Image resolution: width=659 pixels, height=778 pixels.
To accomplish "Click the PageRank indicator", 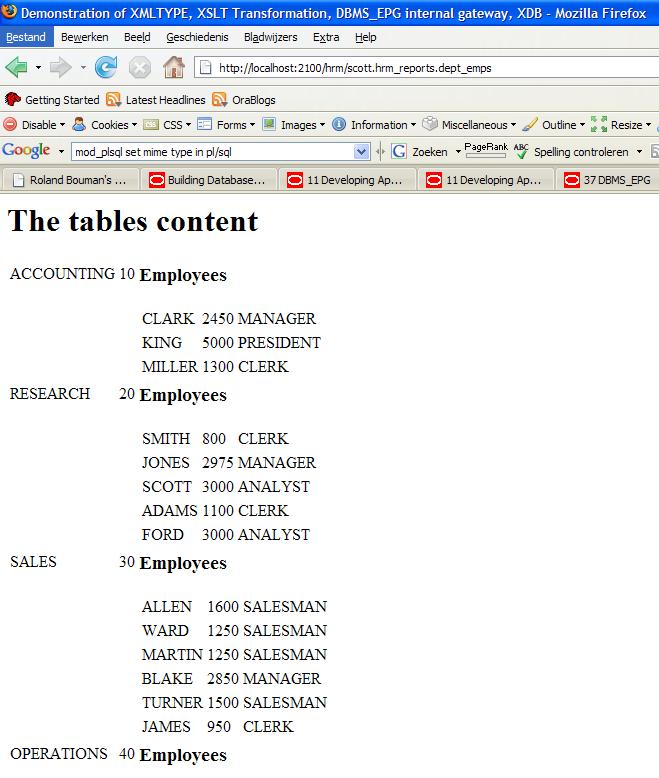I will point(486,149).
